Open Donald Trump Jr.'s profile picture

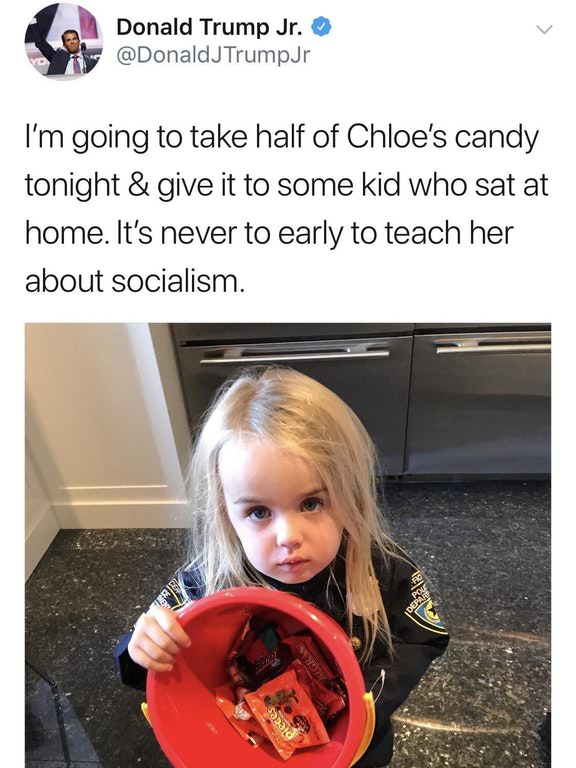(x=64, y=40)
